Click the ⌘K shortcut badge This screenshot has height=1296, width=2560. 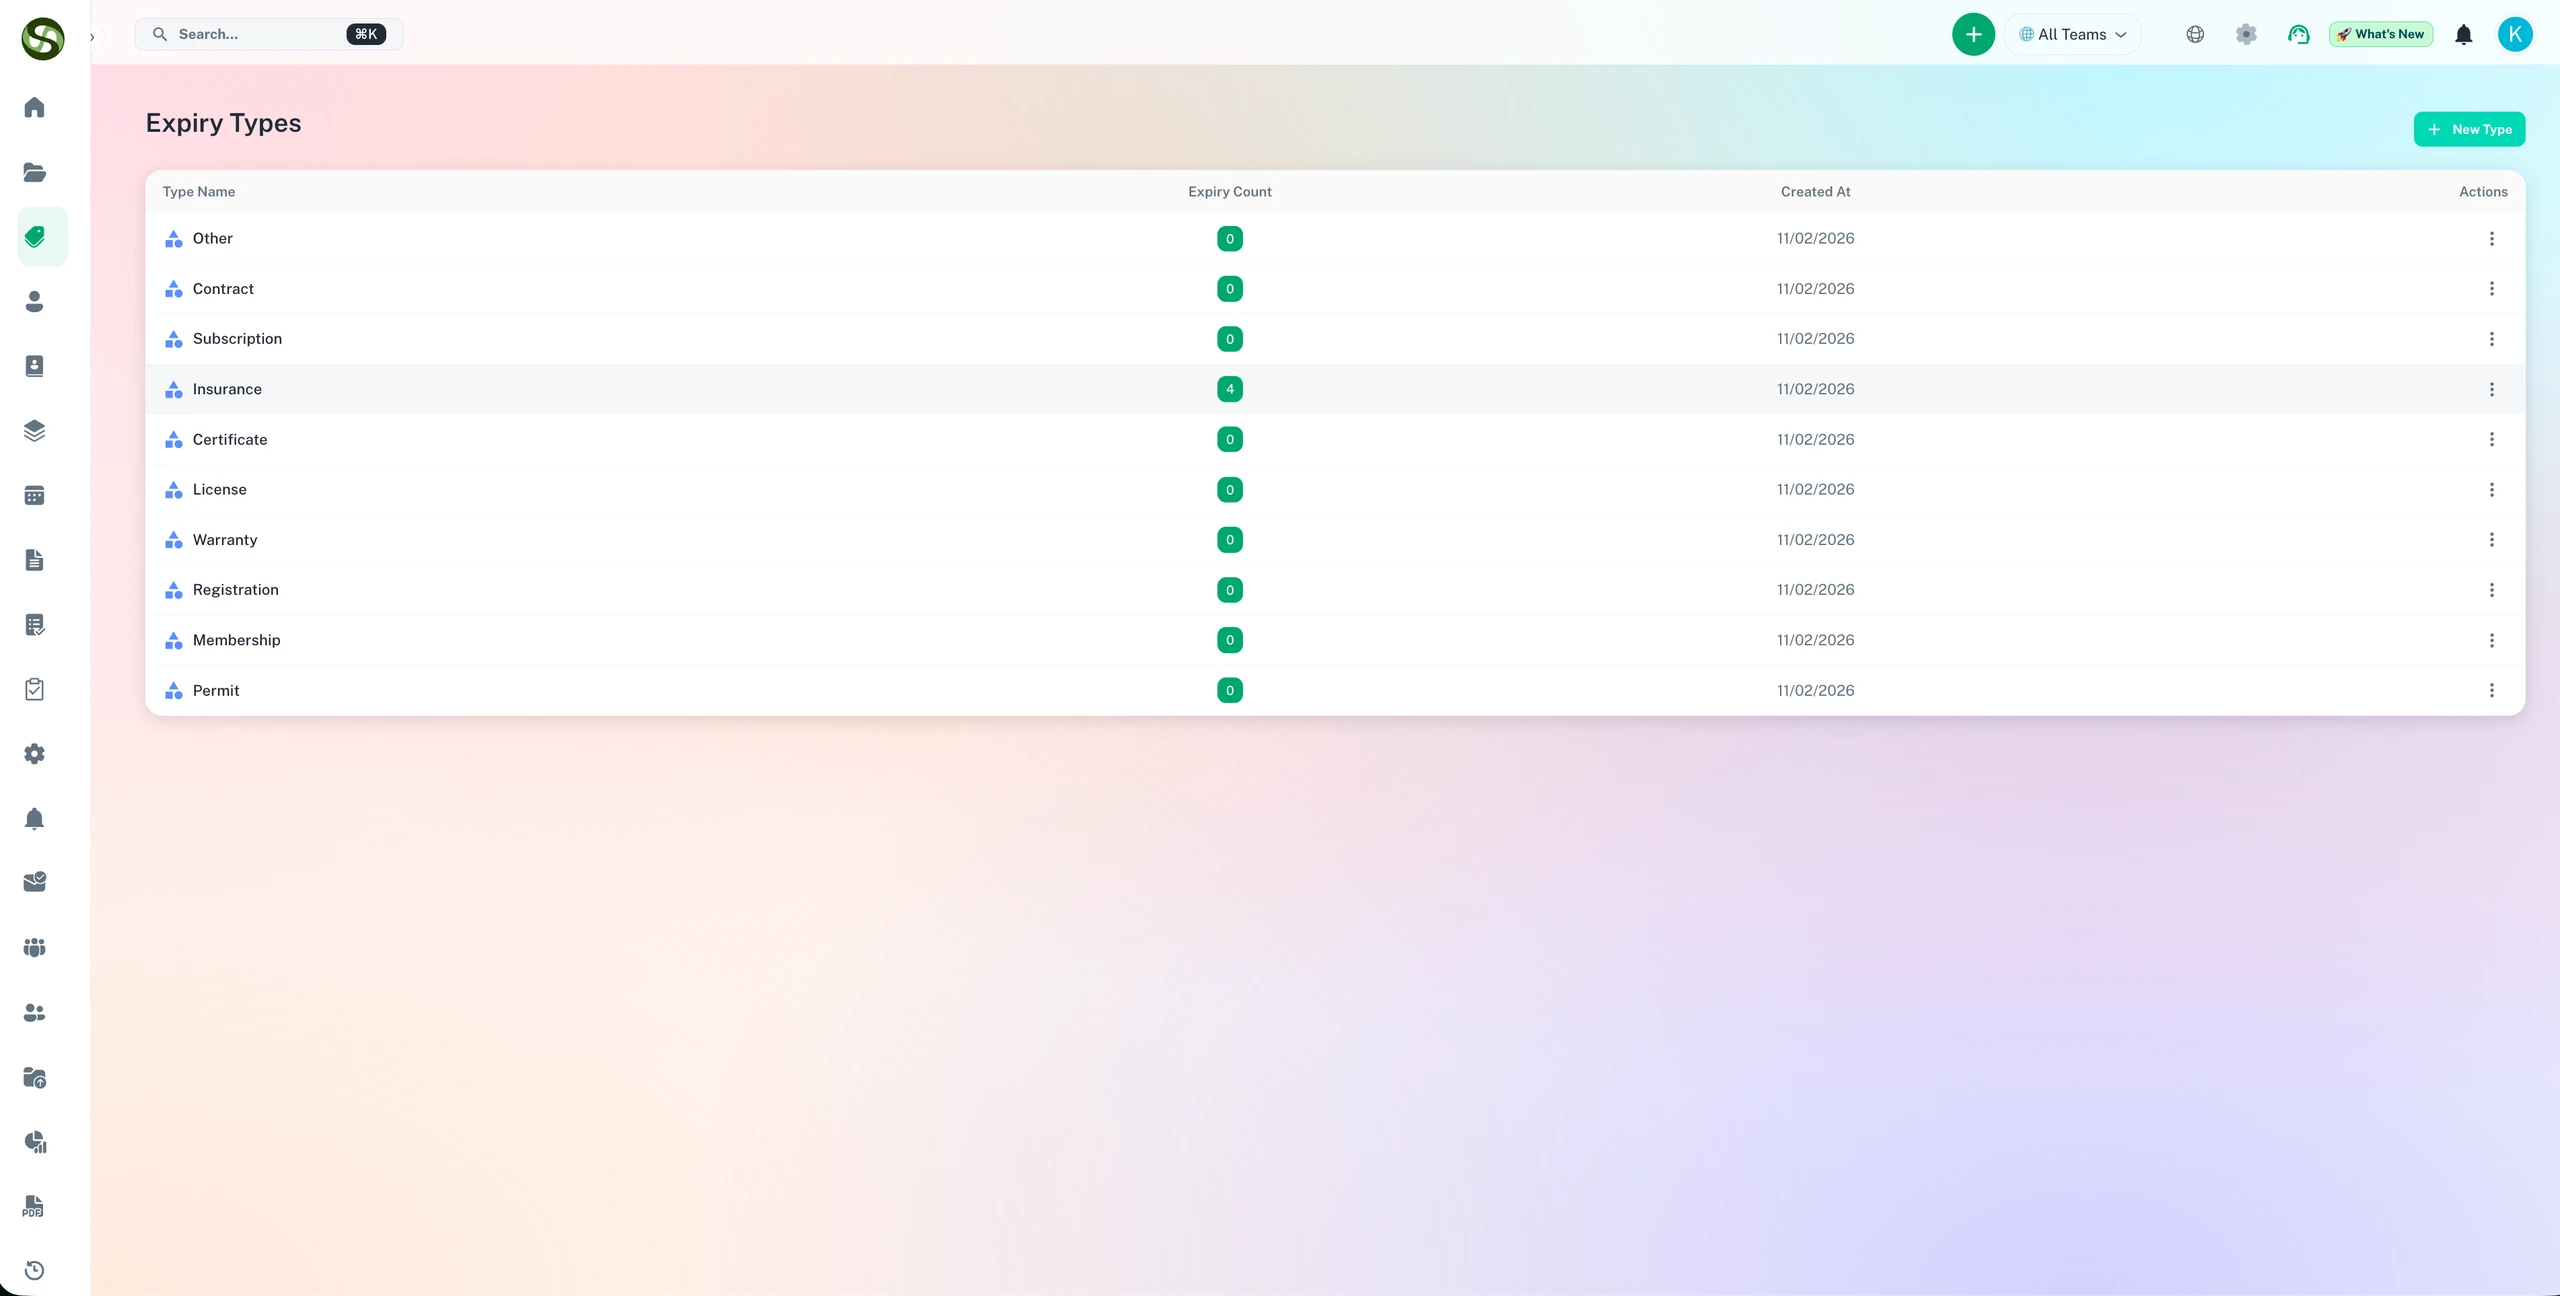click(366, 34)
